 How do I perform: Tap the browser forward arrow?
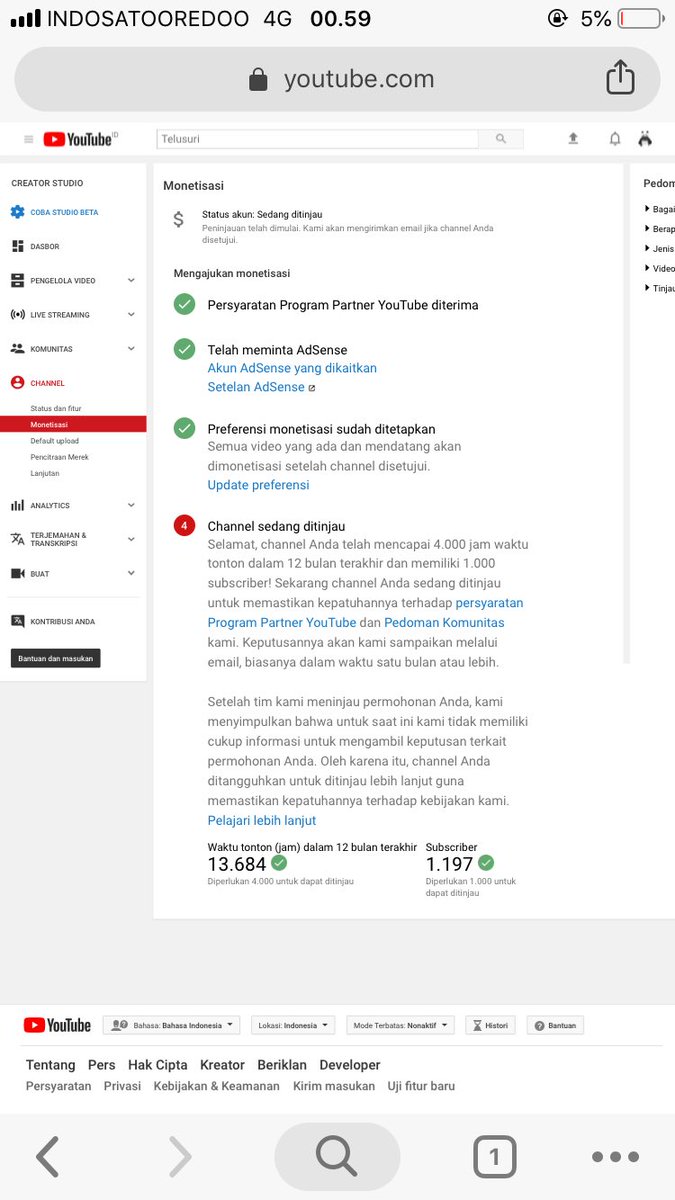pyautogui.click(x=180, y=1157)
